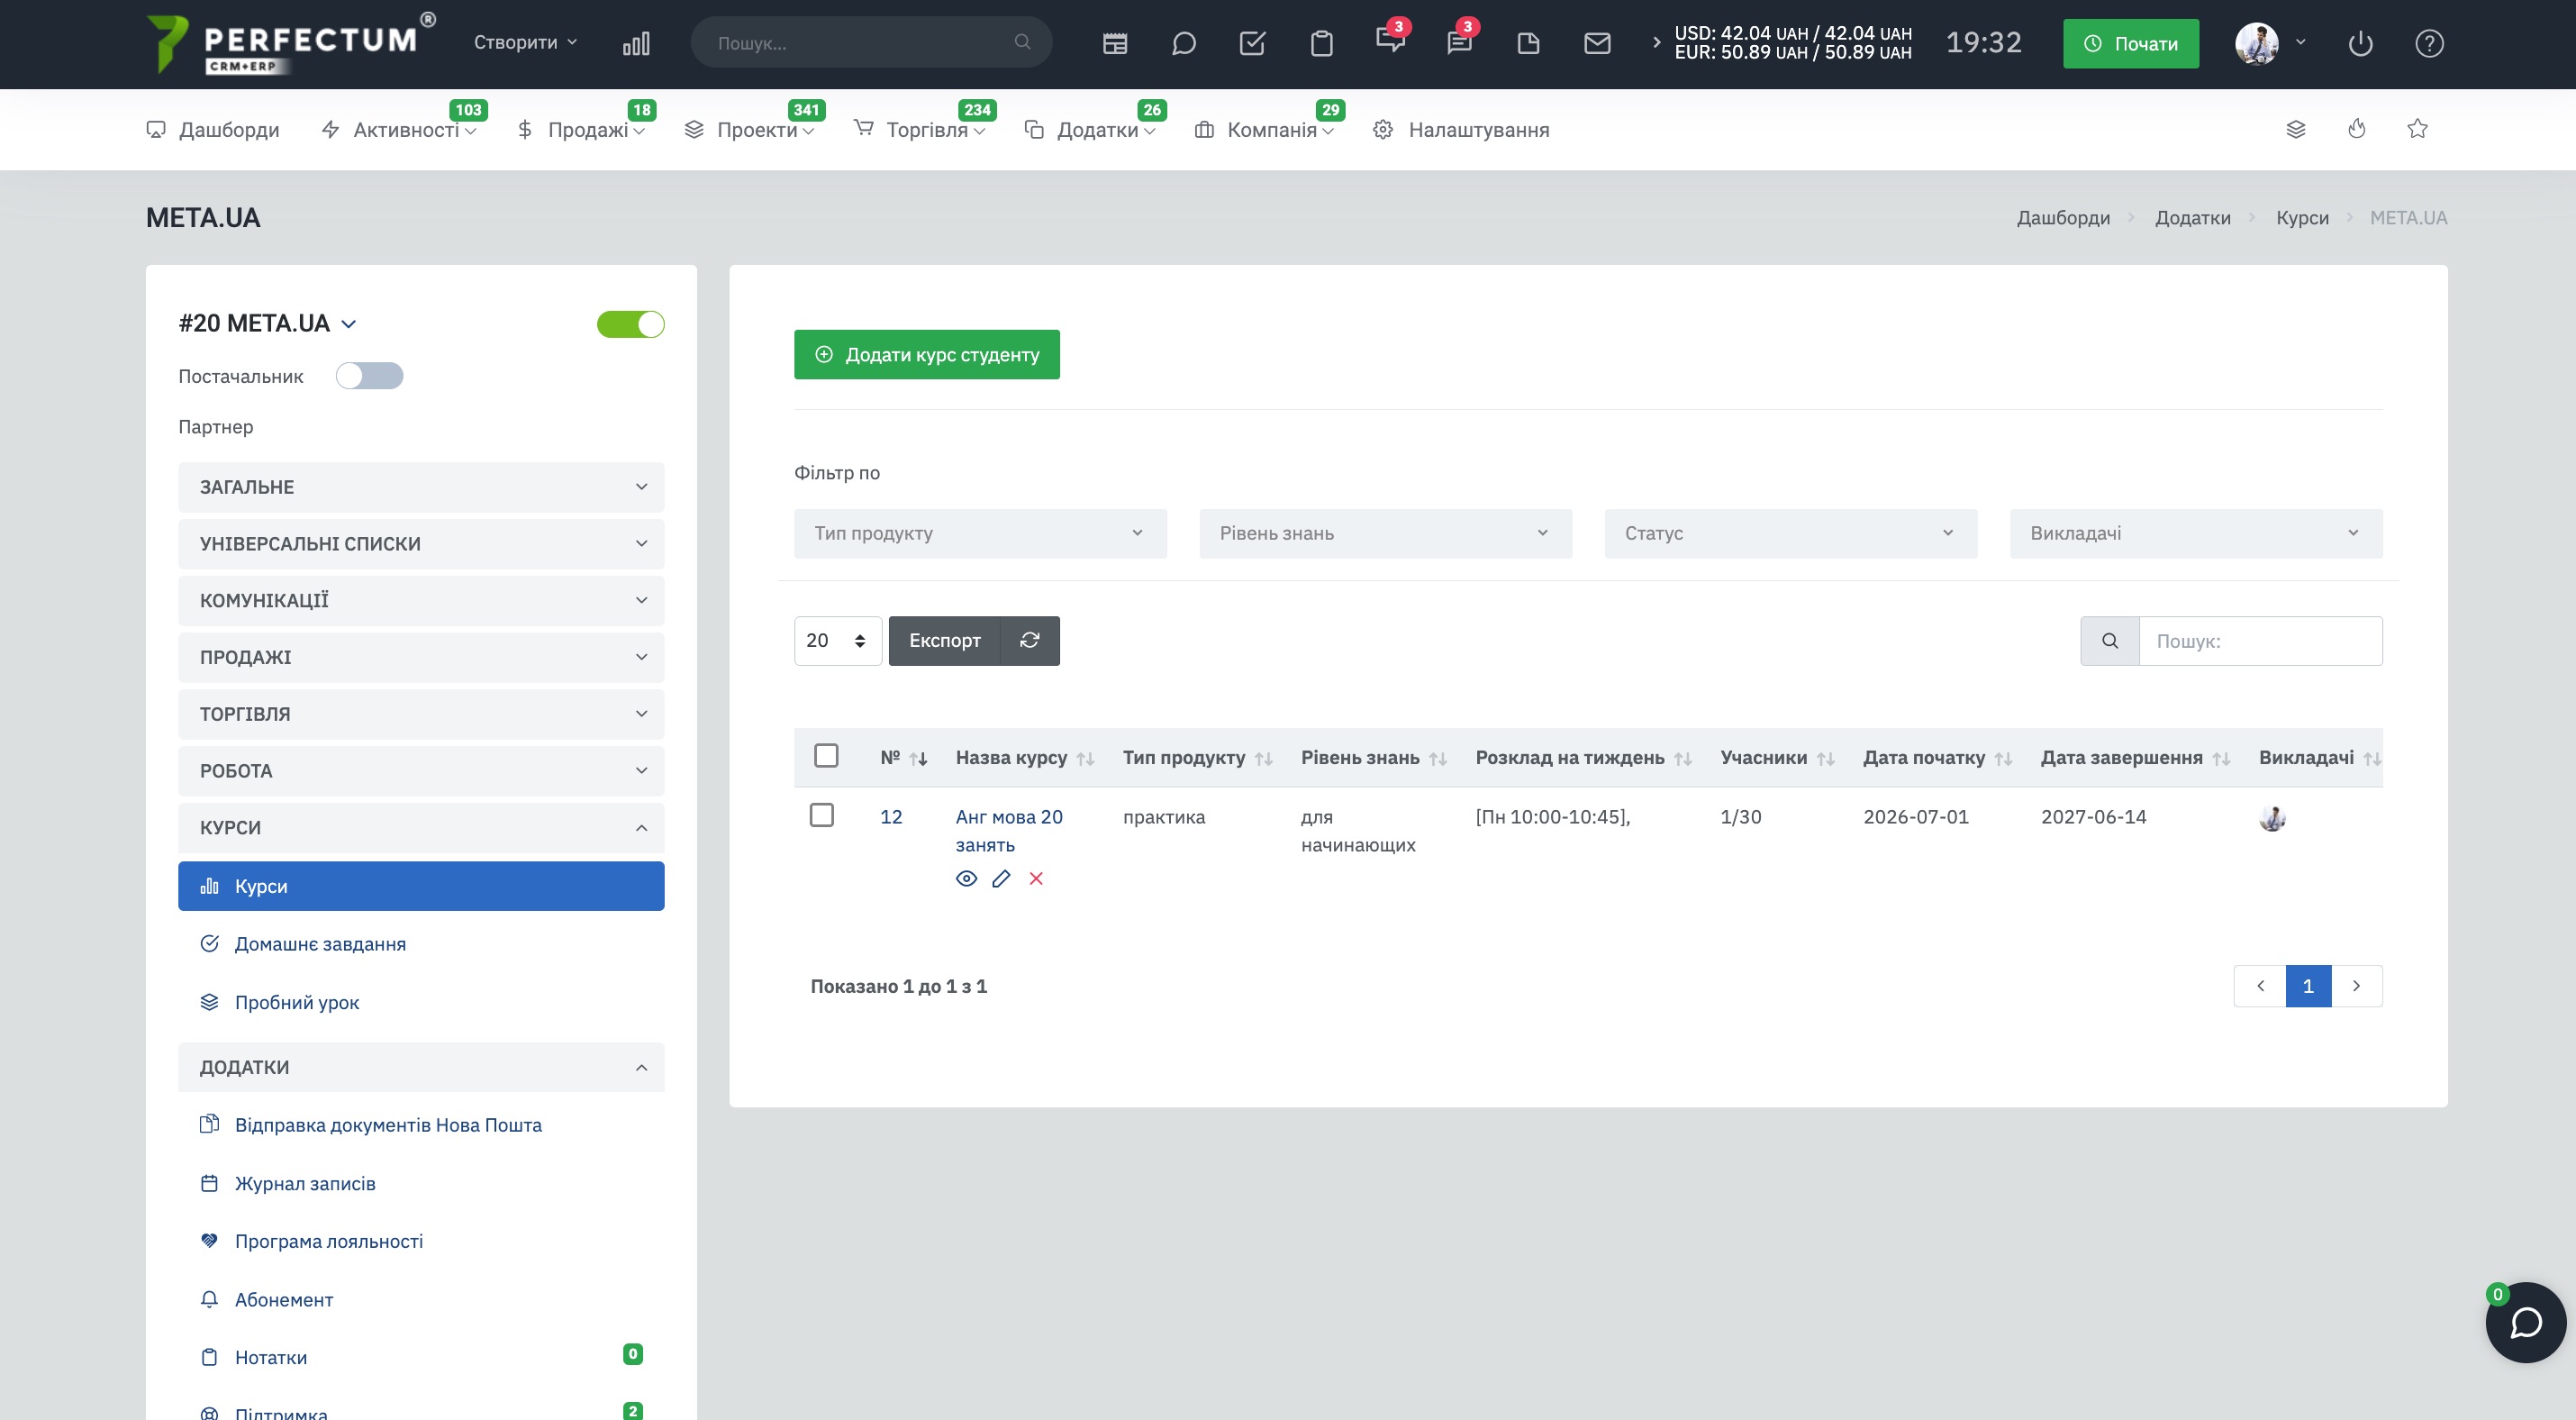
Task: Open the statistics bar chart icon in header
Action: point(636,43)
